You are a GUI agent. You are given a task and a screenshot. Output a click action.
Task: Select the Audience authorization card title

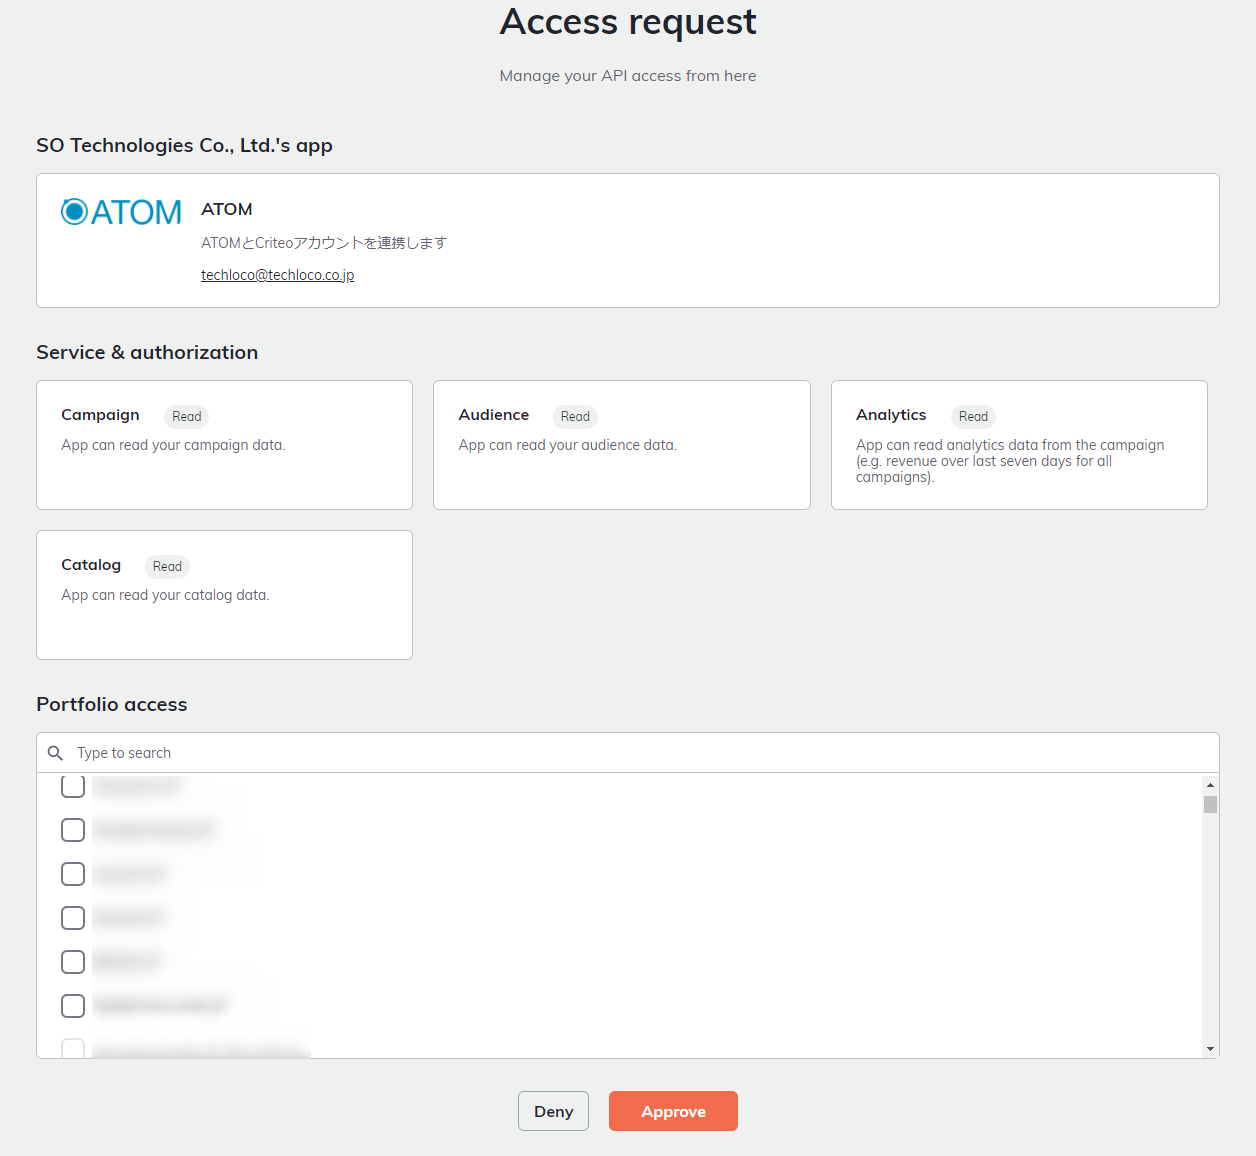click(x=494, y=415)
